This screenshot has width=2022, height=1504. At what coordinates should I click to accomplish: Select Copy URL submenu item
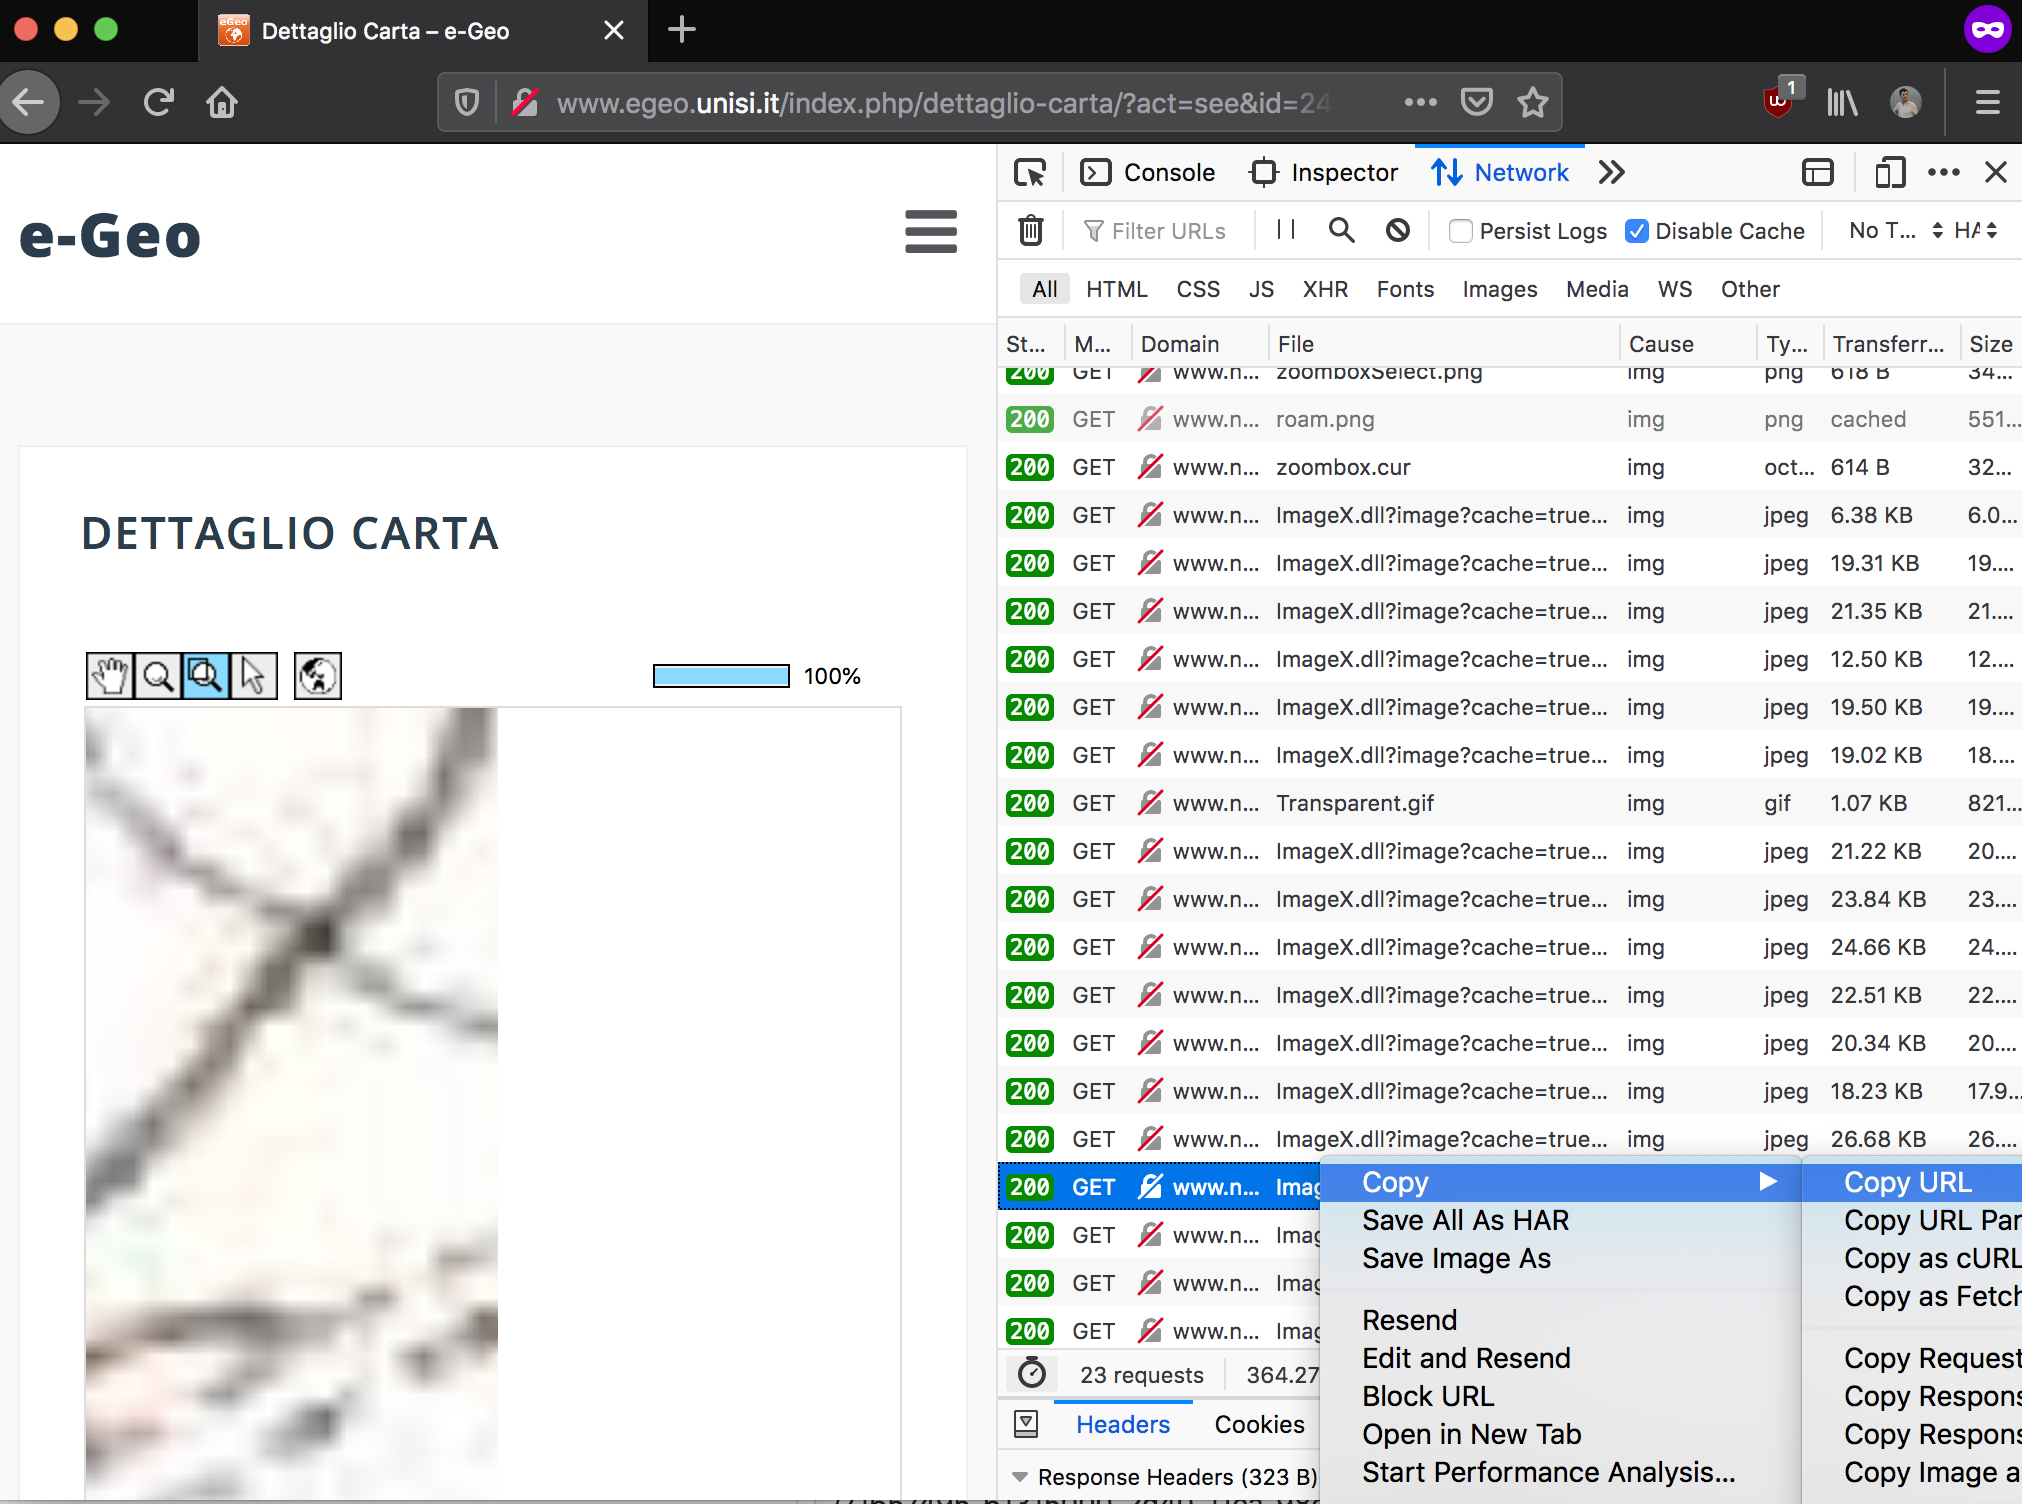1912,1182
